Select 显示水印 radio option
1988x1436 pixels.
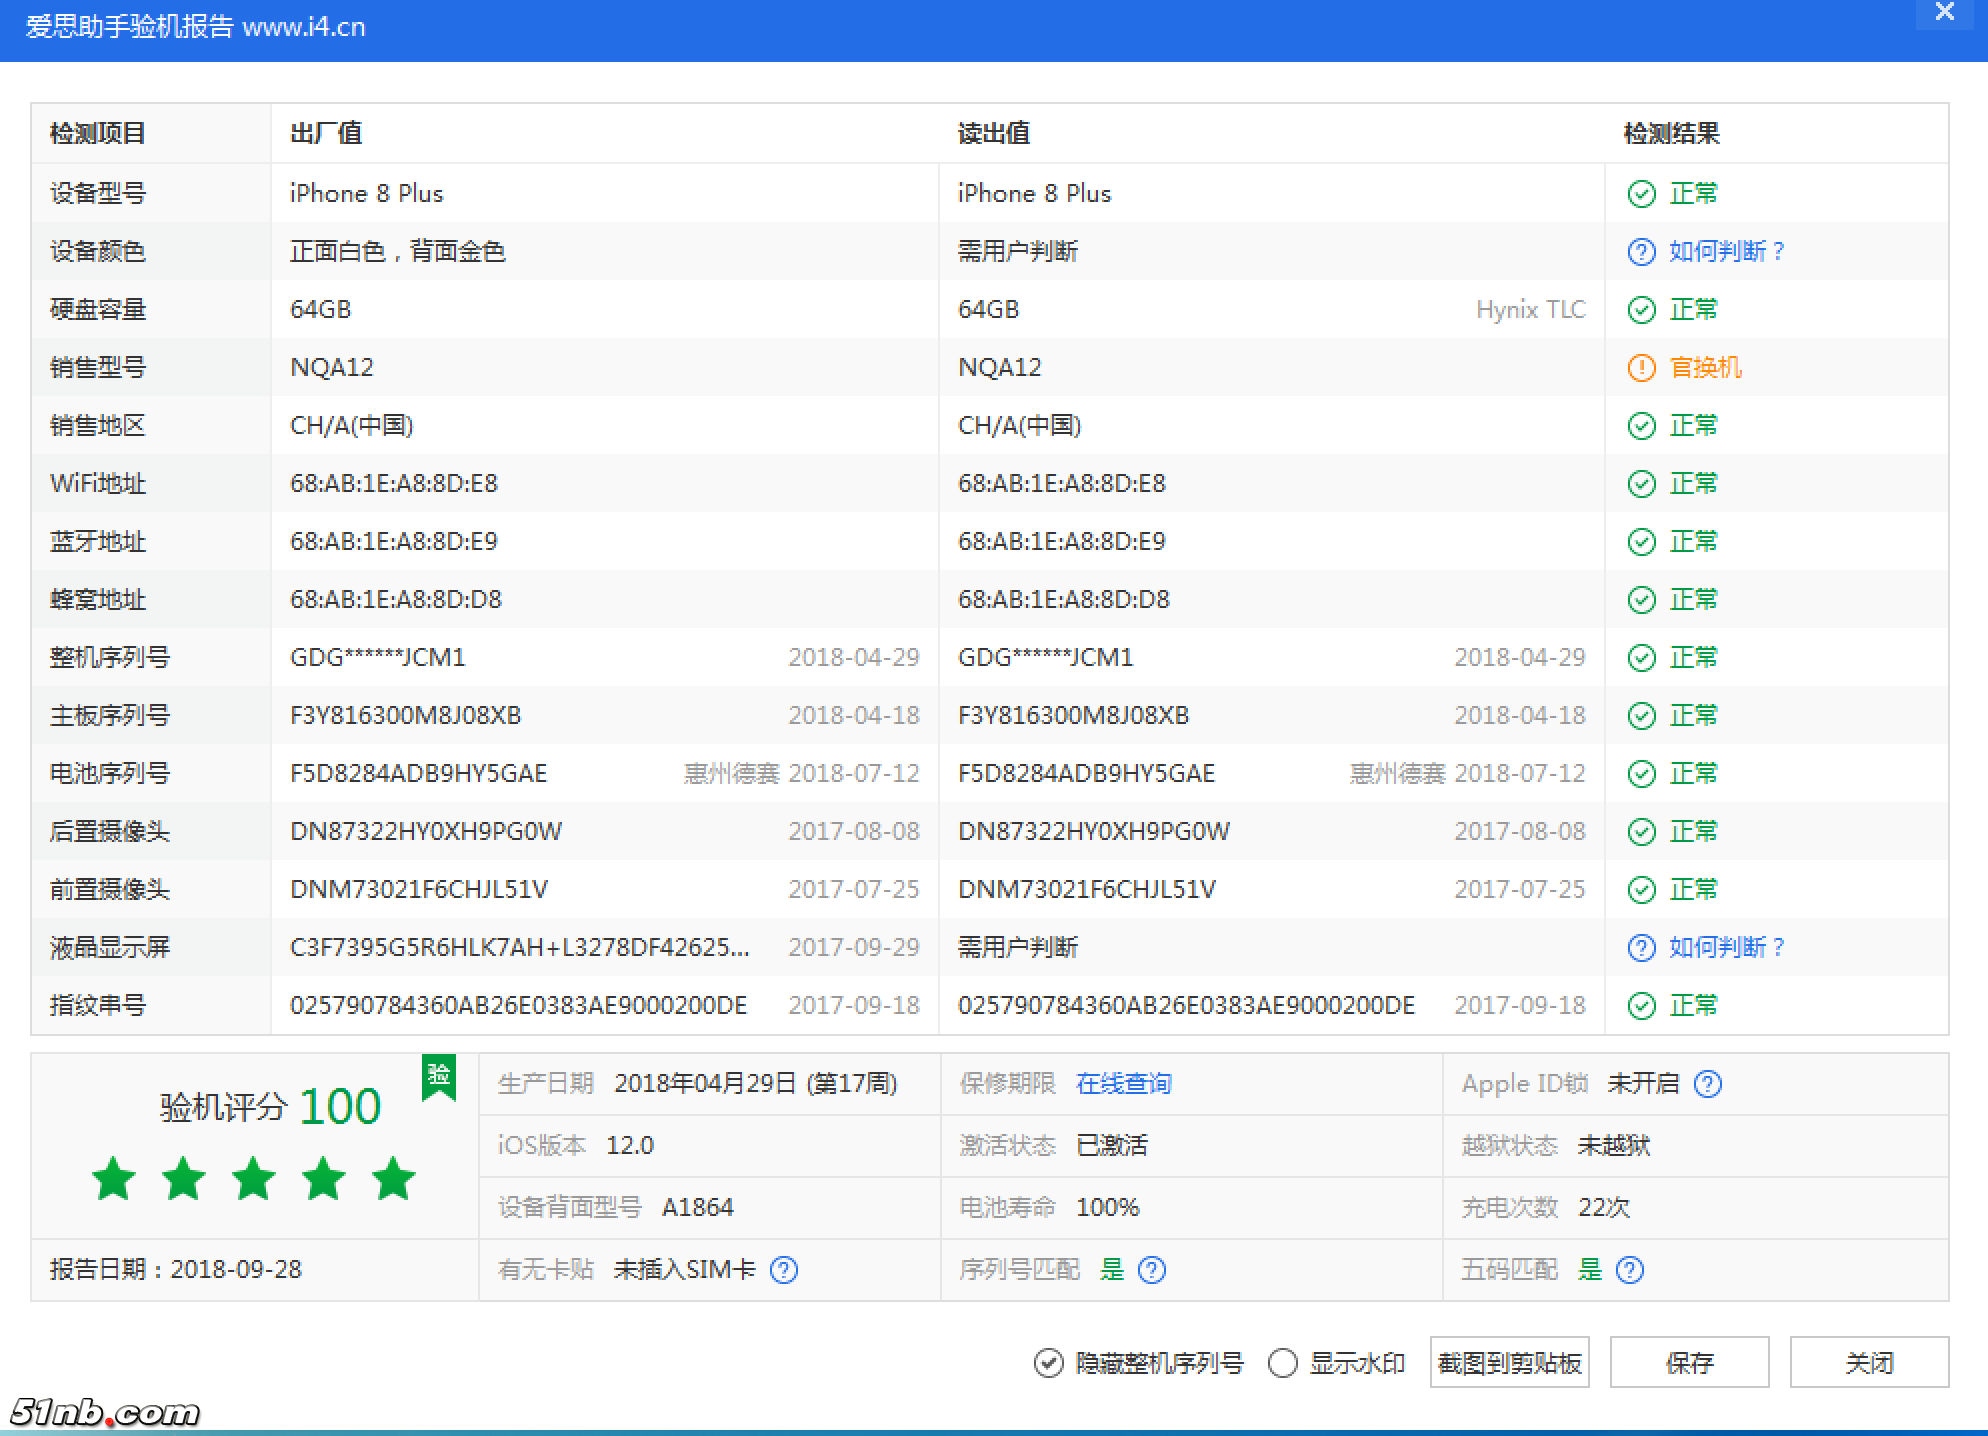pyautogui.click(x=1283, y=1363)
